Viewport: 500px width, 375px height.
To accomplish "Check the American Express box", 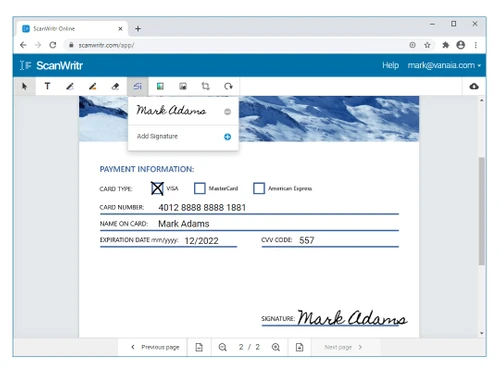I will pyautogui.click(x=259, y=188).
